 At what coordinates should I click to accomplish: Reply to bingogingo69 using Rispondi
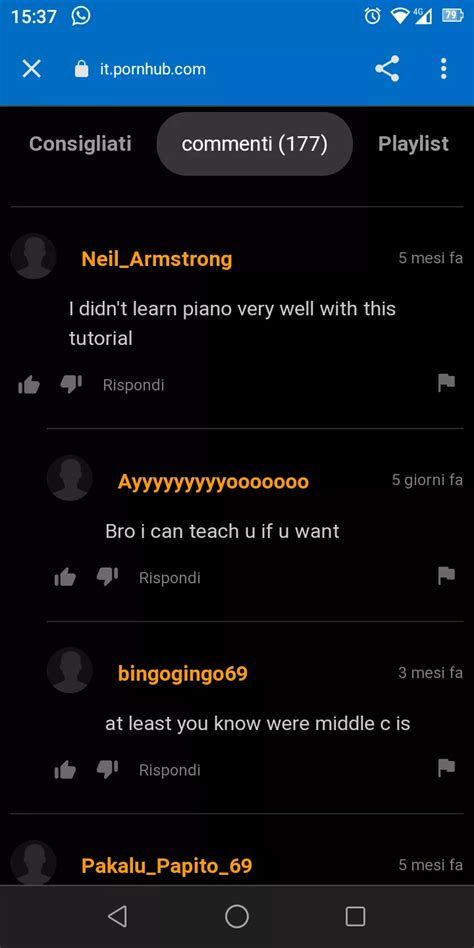coord(170,770)
